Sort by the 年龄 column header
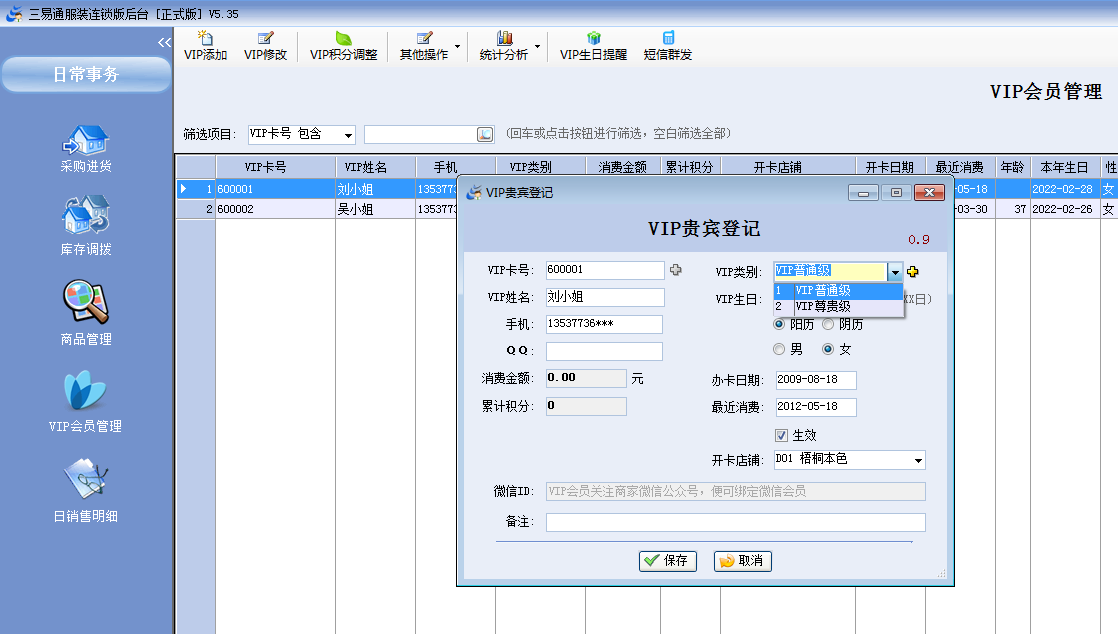Viewport: 1118px width, 634px height. click(1012, 167)
